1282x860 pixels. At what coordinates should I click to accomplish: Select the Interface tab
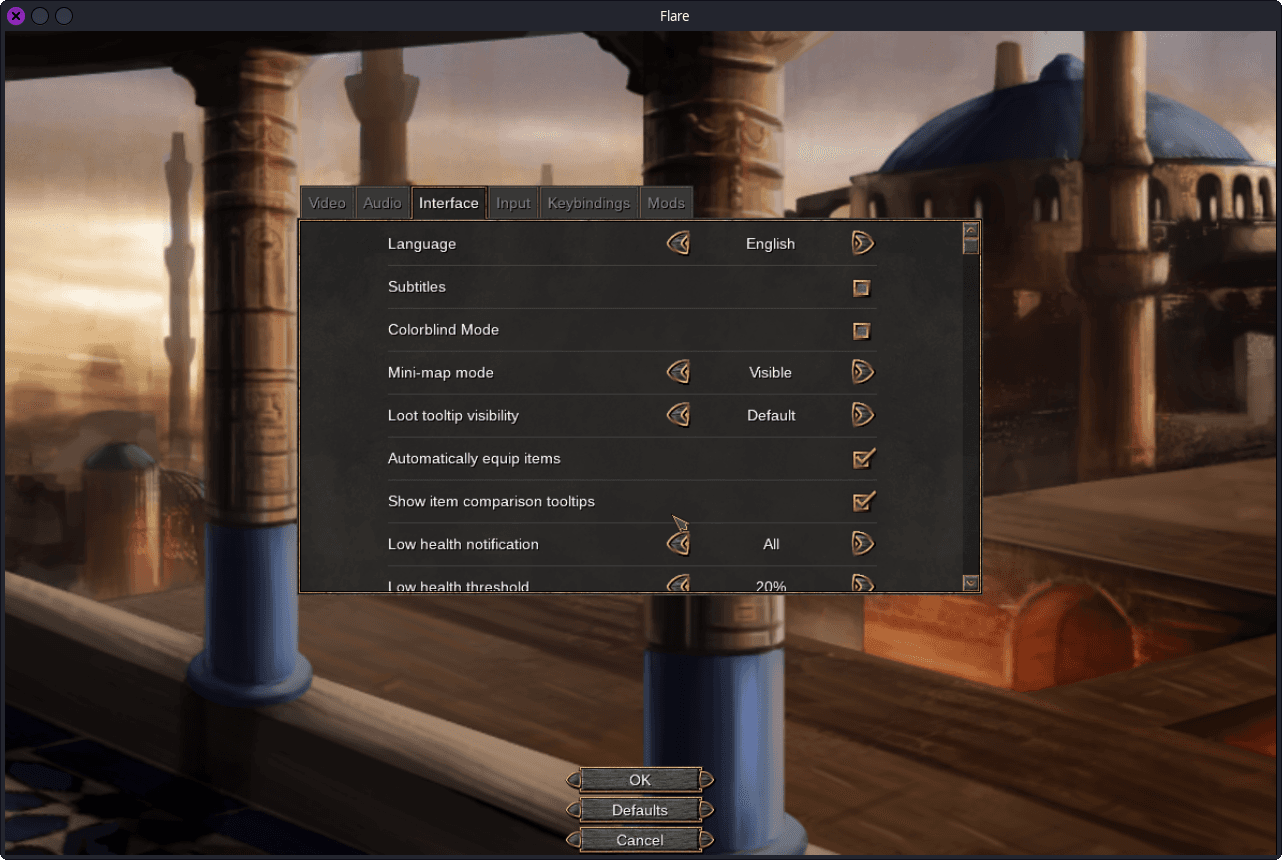coord(449,203)
